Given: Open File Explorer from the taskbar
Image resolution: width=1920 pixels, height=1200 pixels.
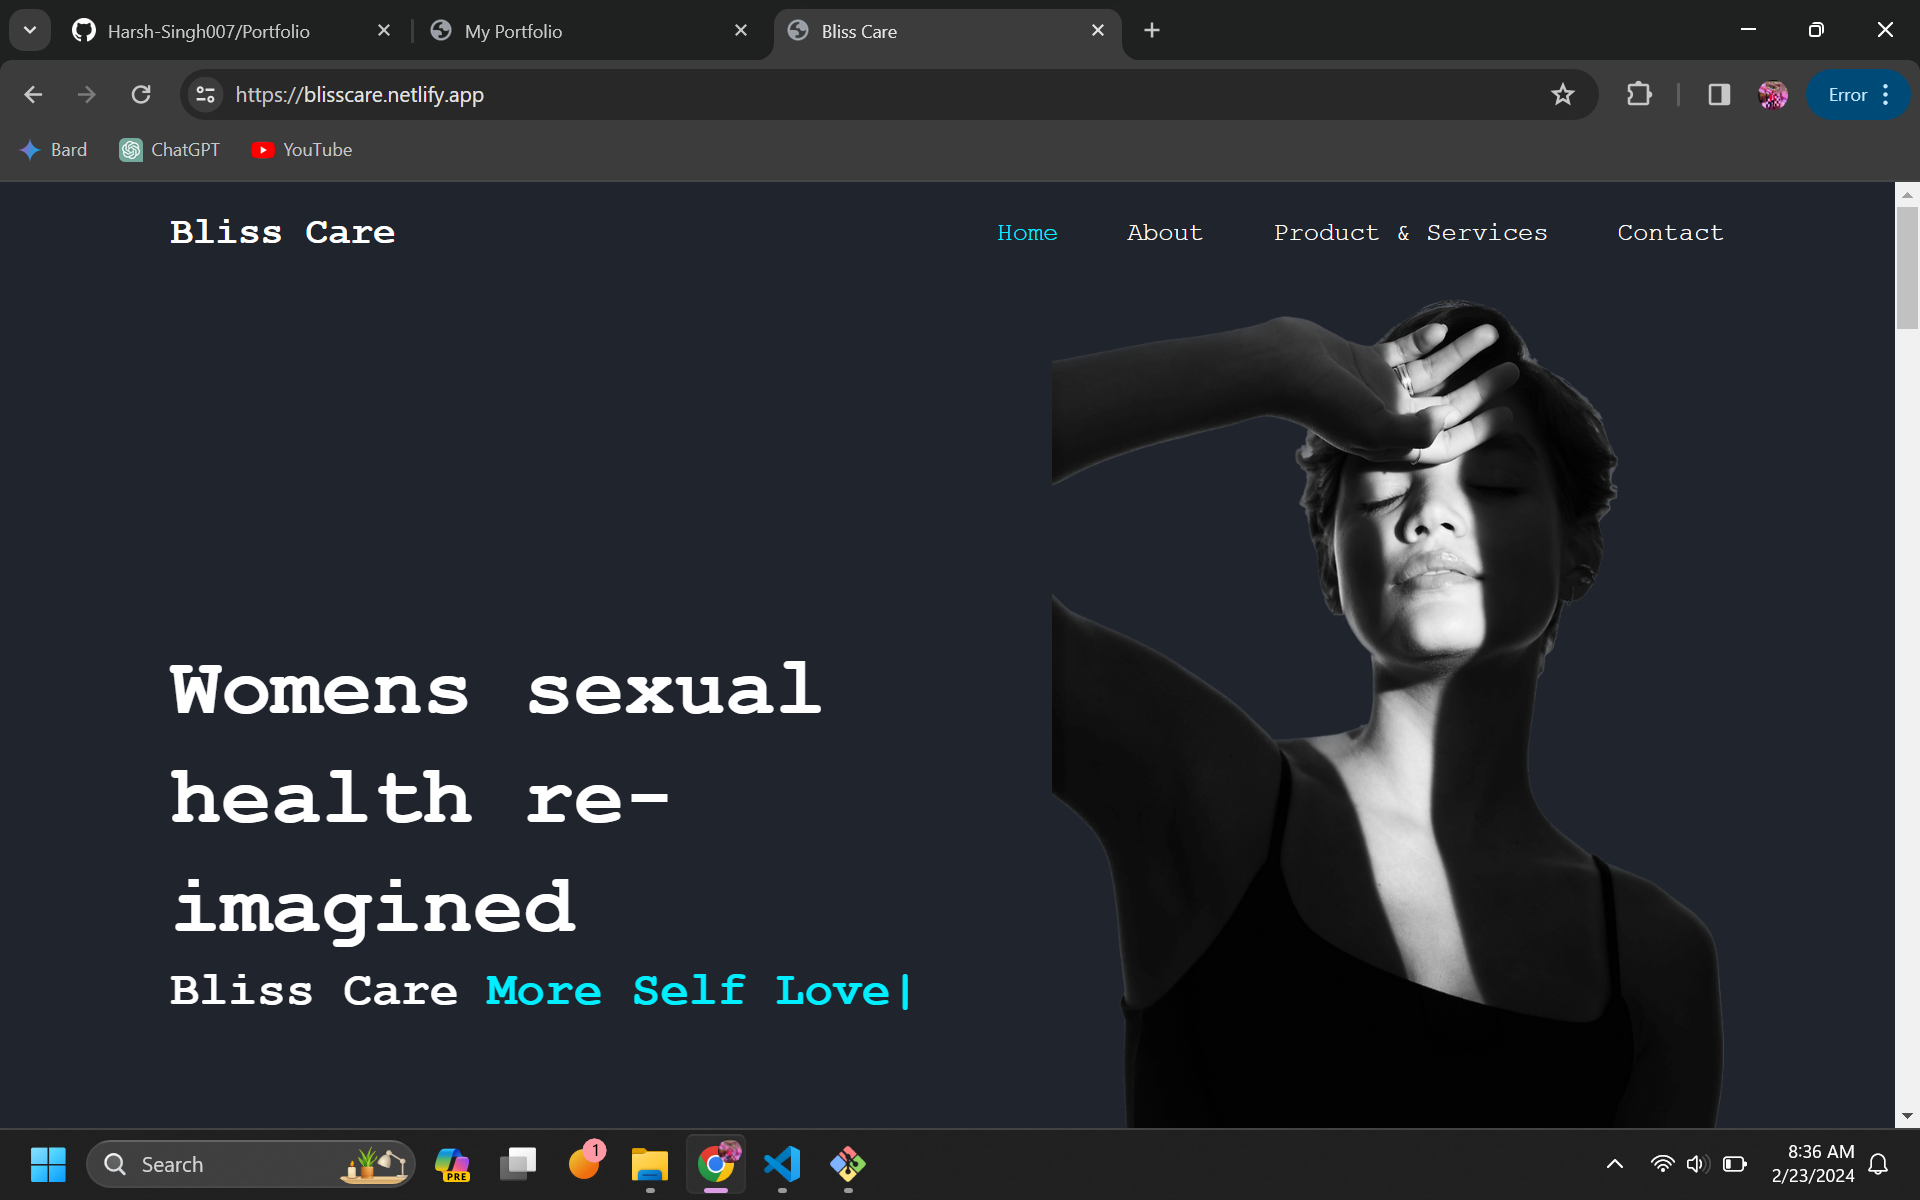Looking at the screenshot, I should [650, 1164].
